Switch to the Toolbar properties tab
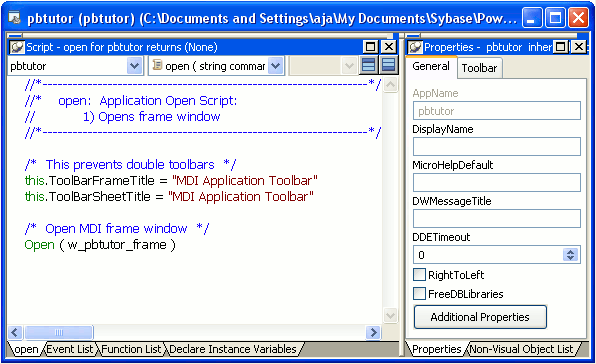The image size is (596, 364). 479,68
